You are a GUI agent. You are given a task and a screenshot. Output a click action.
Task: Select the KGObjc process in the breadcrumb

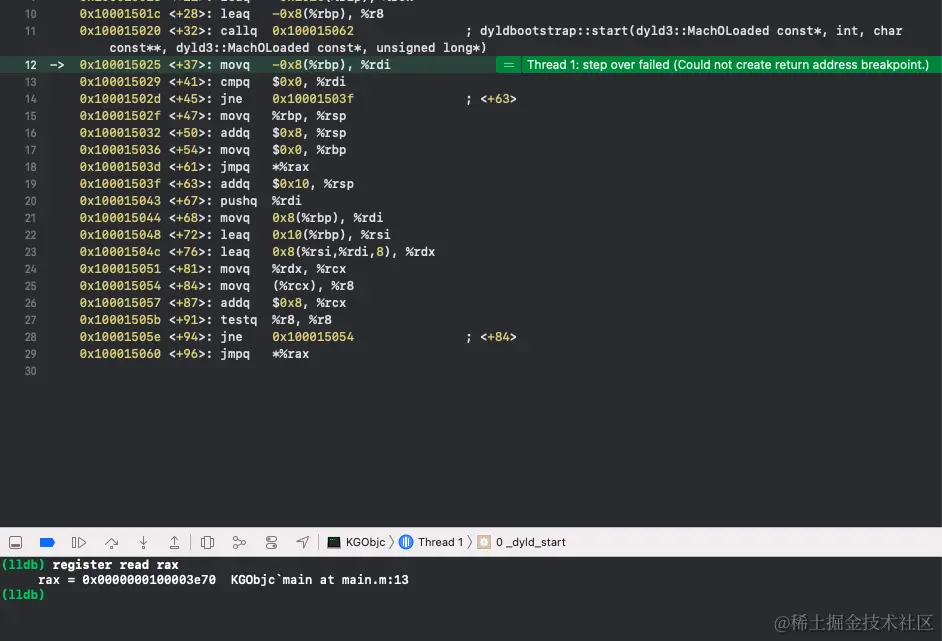356,542
